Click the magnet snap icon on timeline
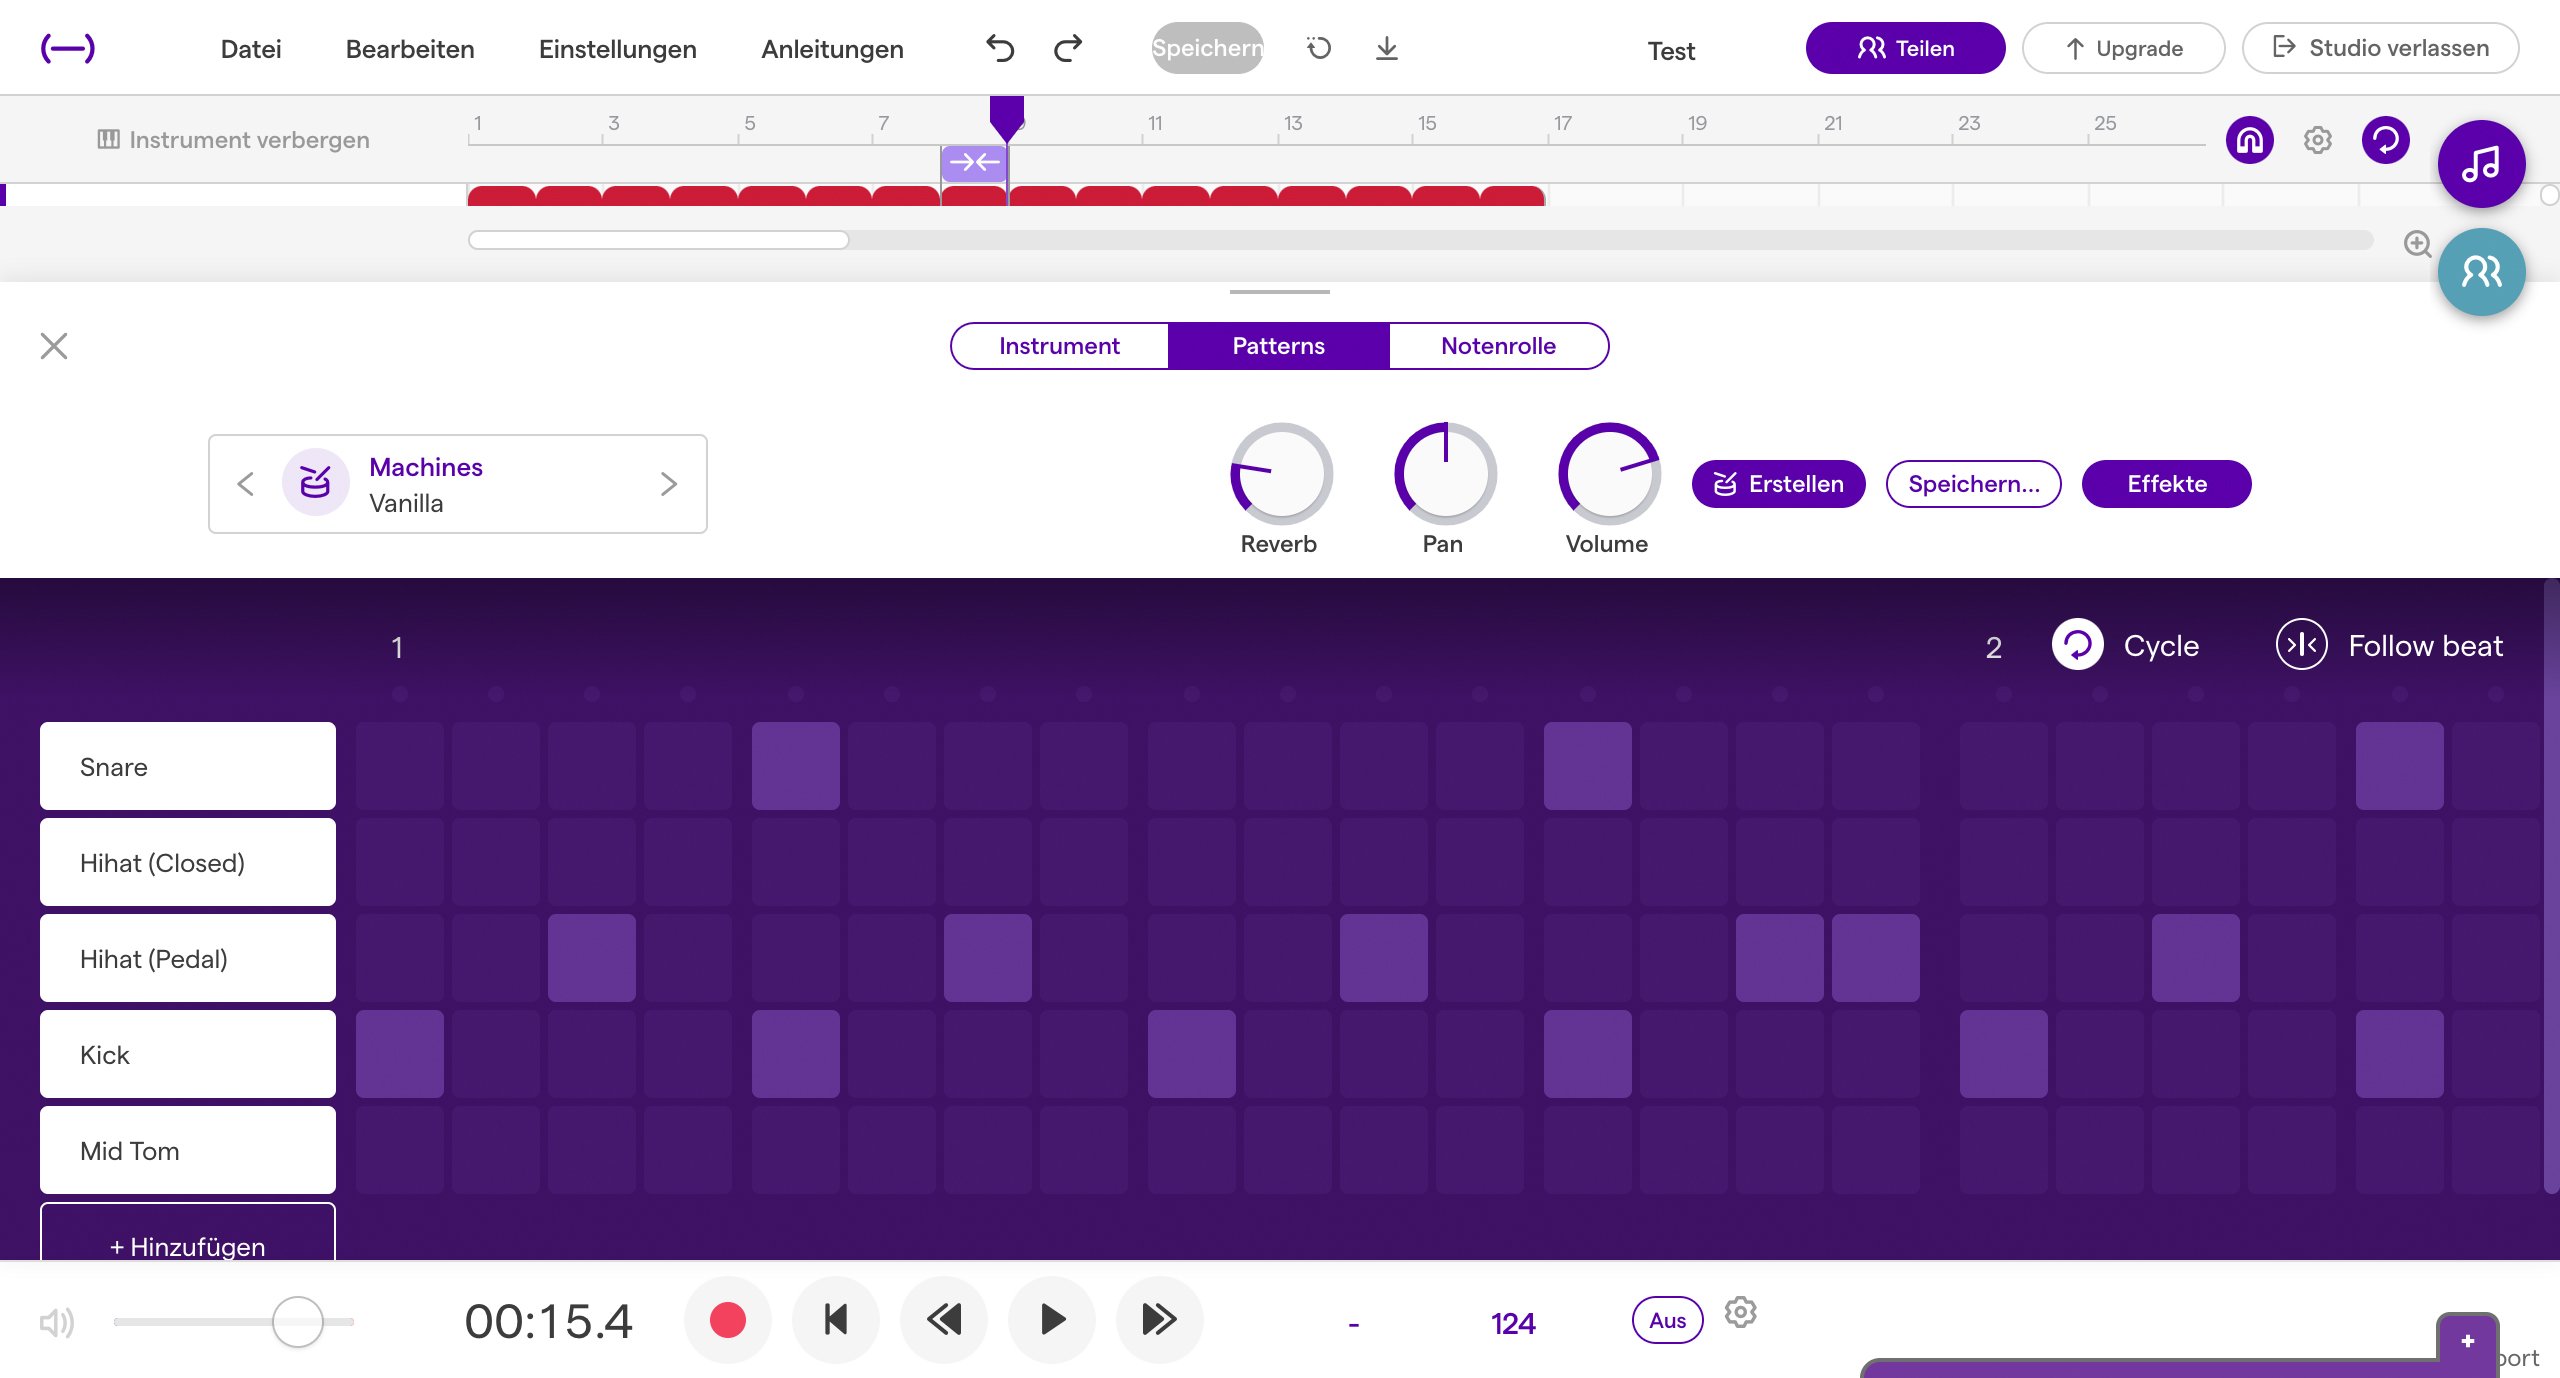 click(x=2249, y=140)
